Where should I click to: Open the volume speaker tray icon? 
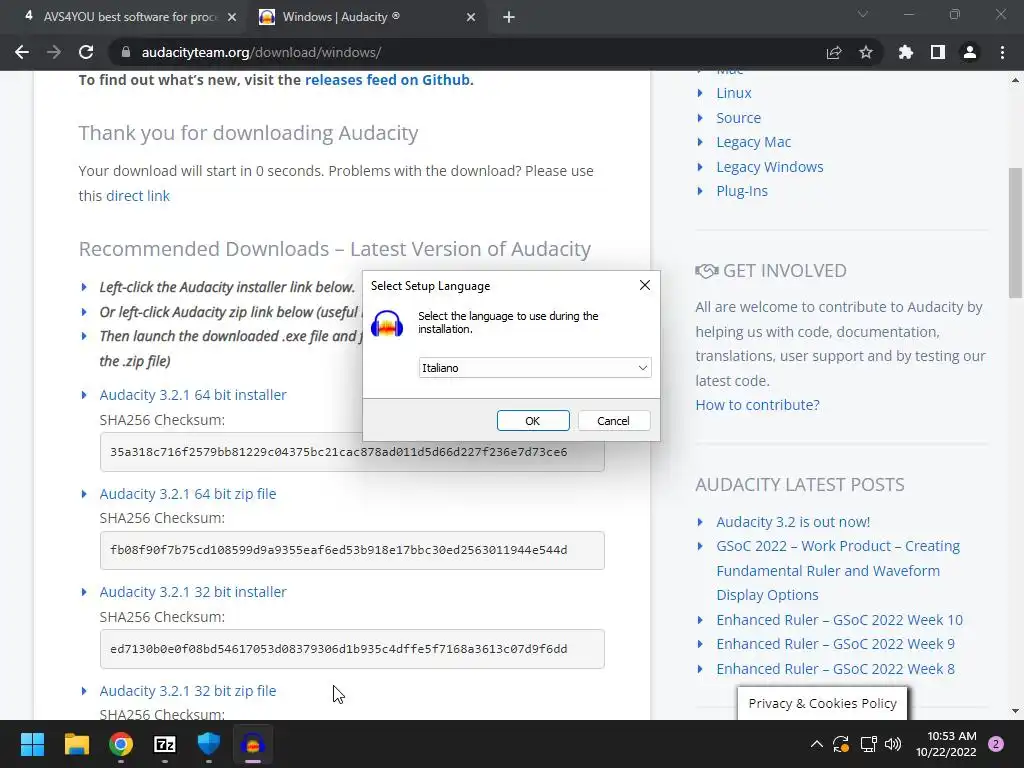pyautogui.click(x=892, y=744)
